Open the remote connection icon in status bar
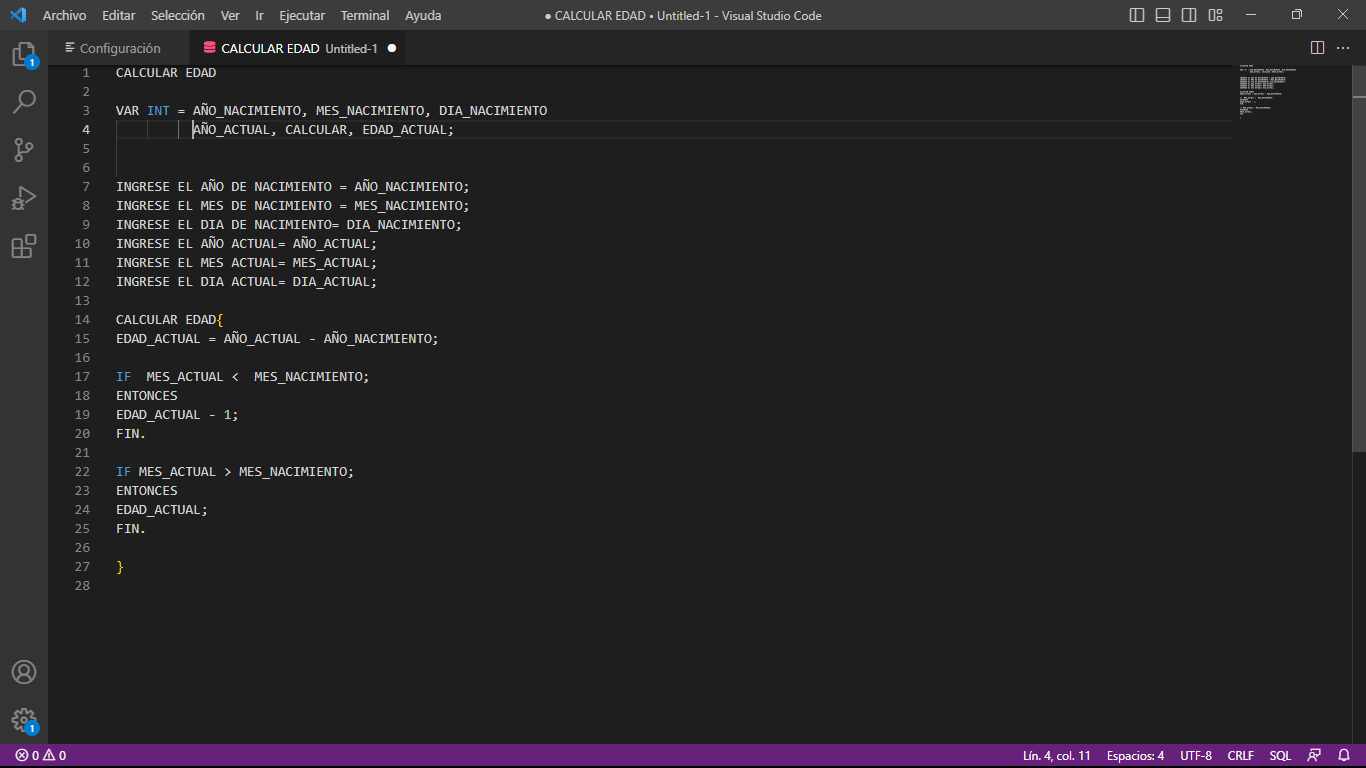The width and height of the screenshot is (1366, 768). click(1314, 755)
